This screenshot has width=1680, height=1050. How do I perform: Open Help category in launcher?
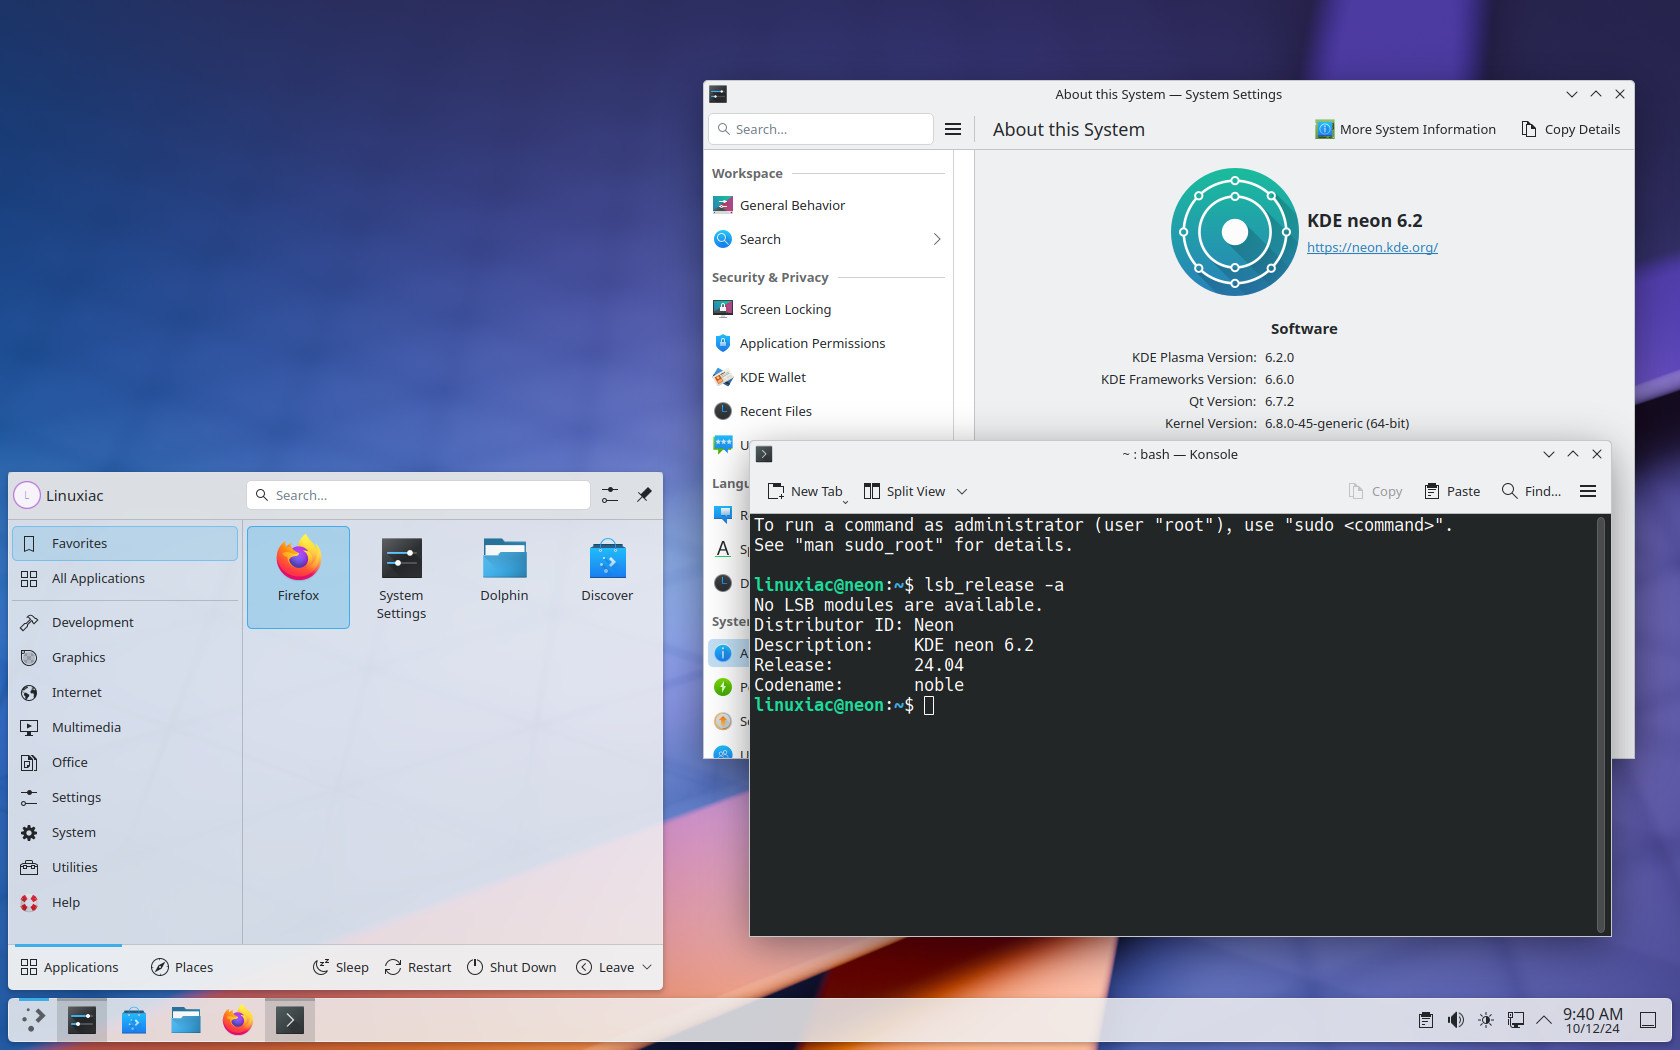pos(125,902)
